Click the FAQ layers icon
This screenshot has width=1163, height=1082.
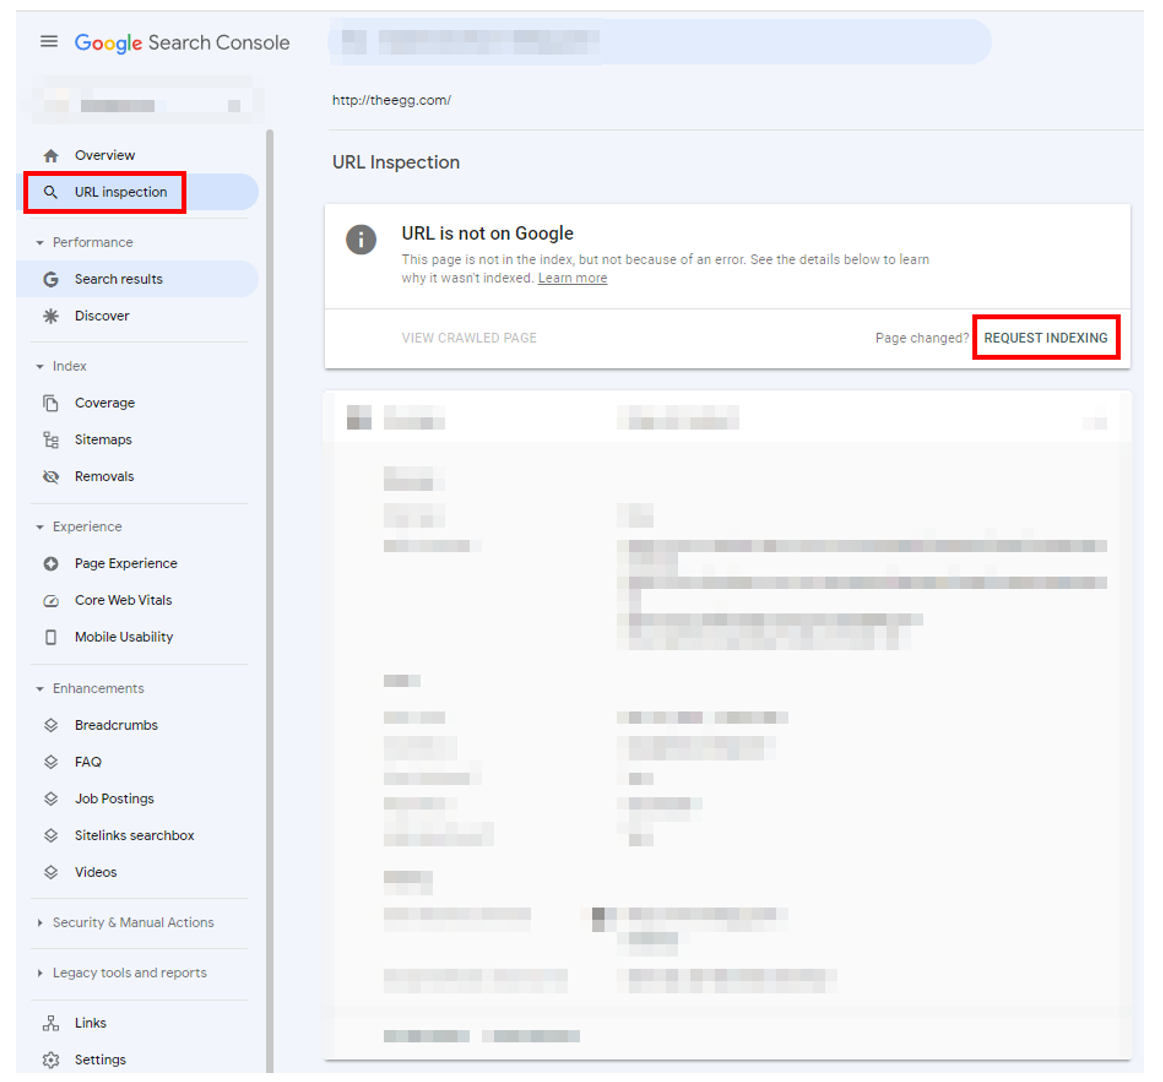tap(50, 762)
